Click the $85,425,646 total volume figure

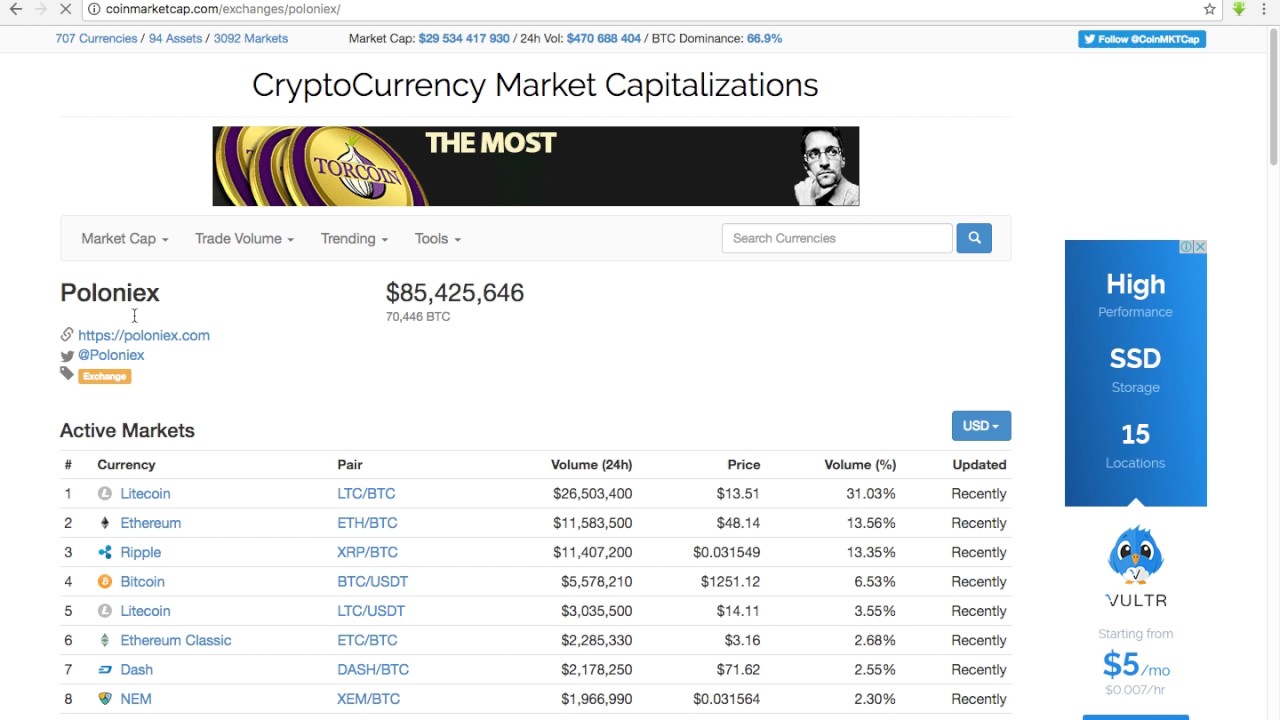pos(455,292)
